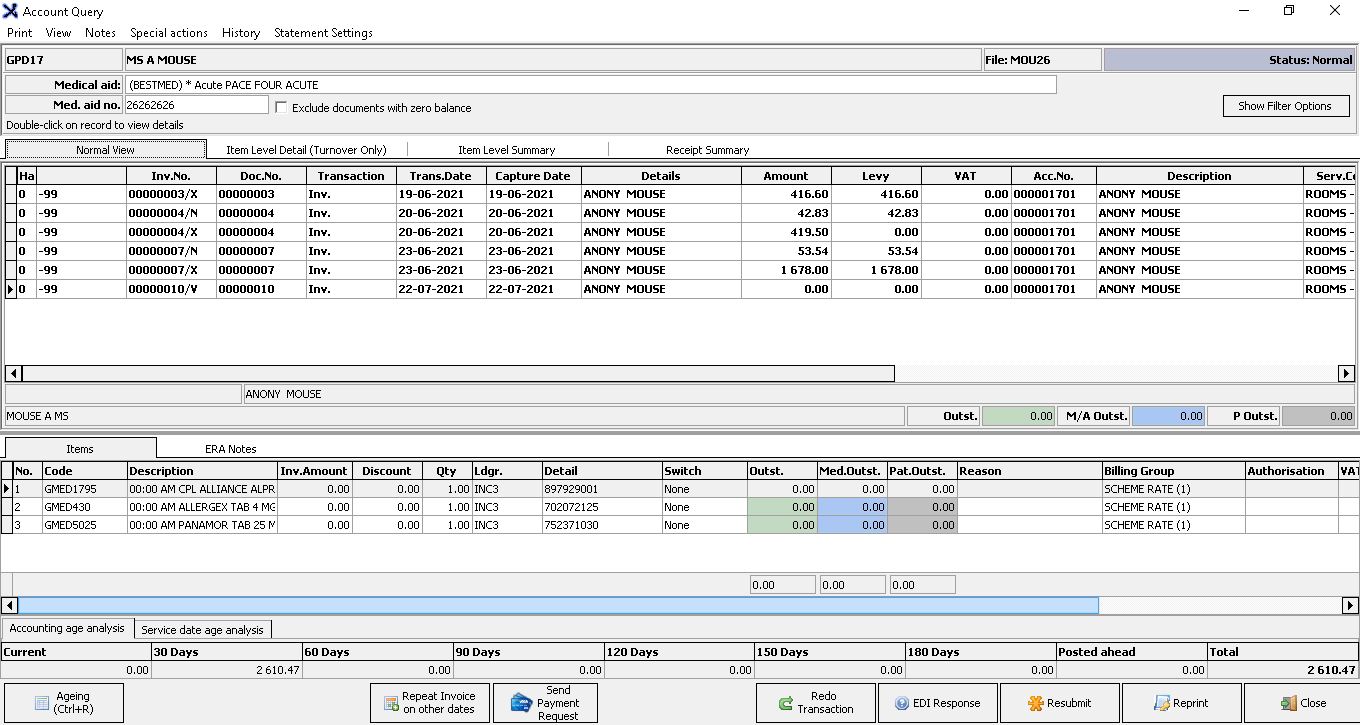Open the Statement Settings menu
Viewport: 1360px width, 725px height.
[323, 33]
